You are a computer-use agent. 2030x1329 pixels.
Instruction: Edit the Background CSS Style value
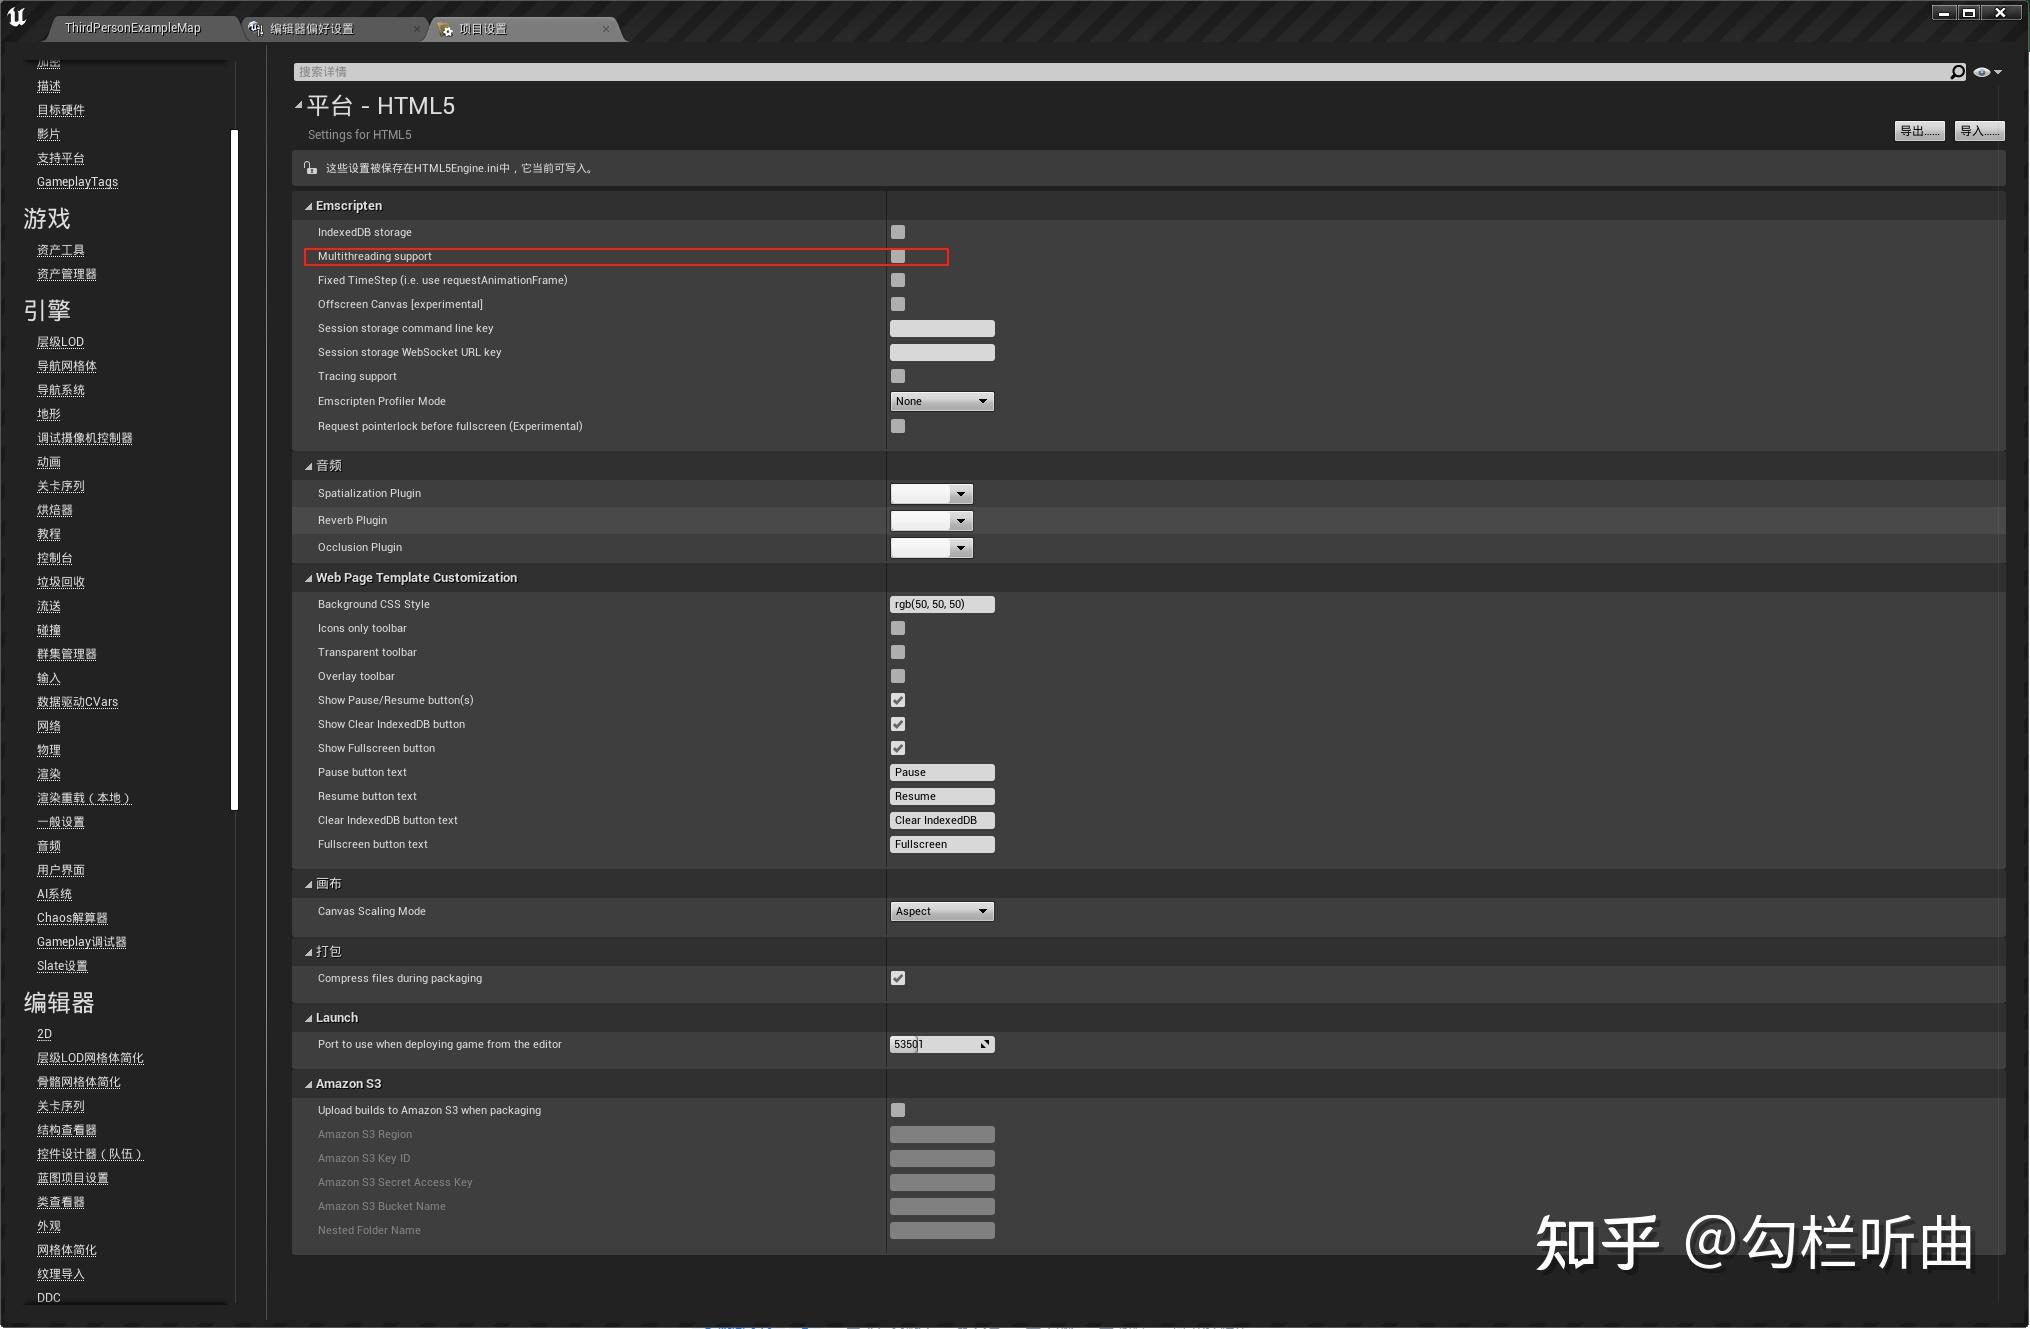coord(941,604)
